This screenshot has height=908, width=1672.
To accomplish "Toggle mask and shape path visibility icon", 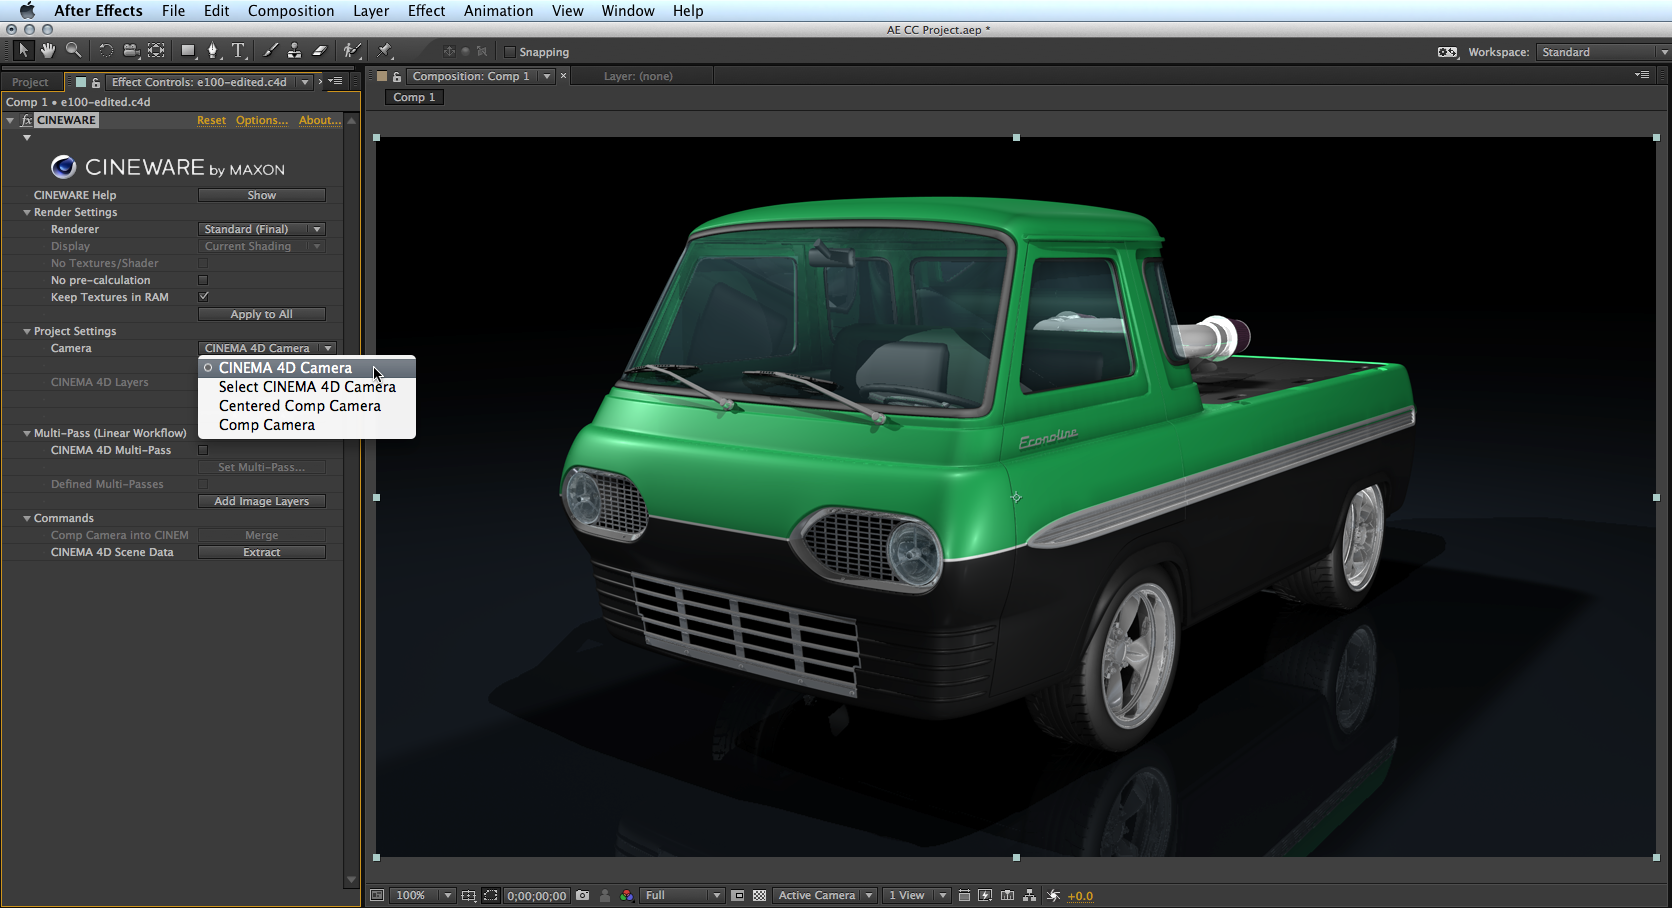I will (490, 895).
